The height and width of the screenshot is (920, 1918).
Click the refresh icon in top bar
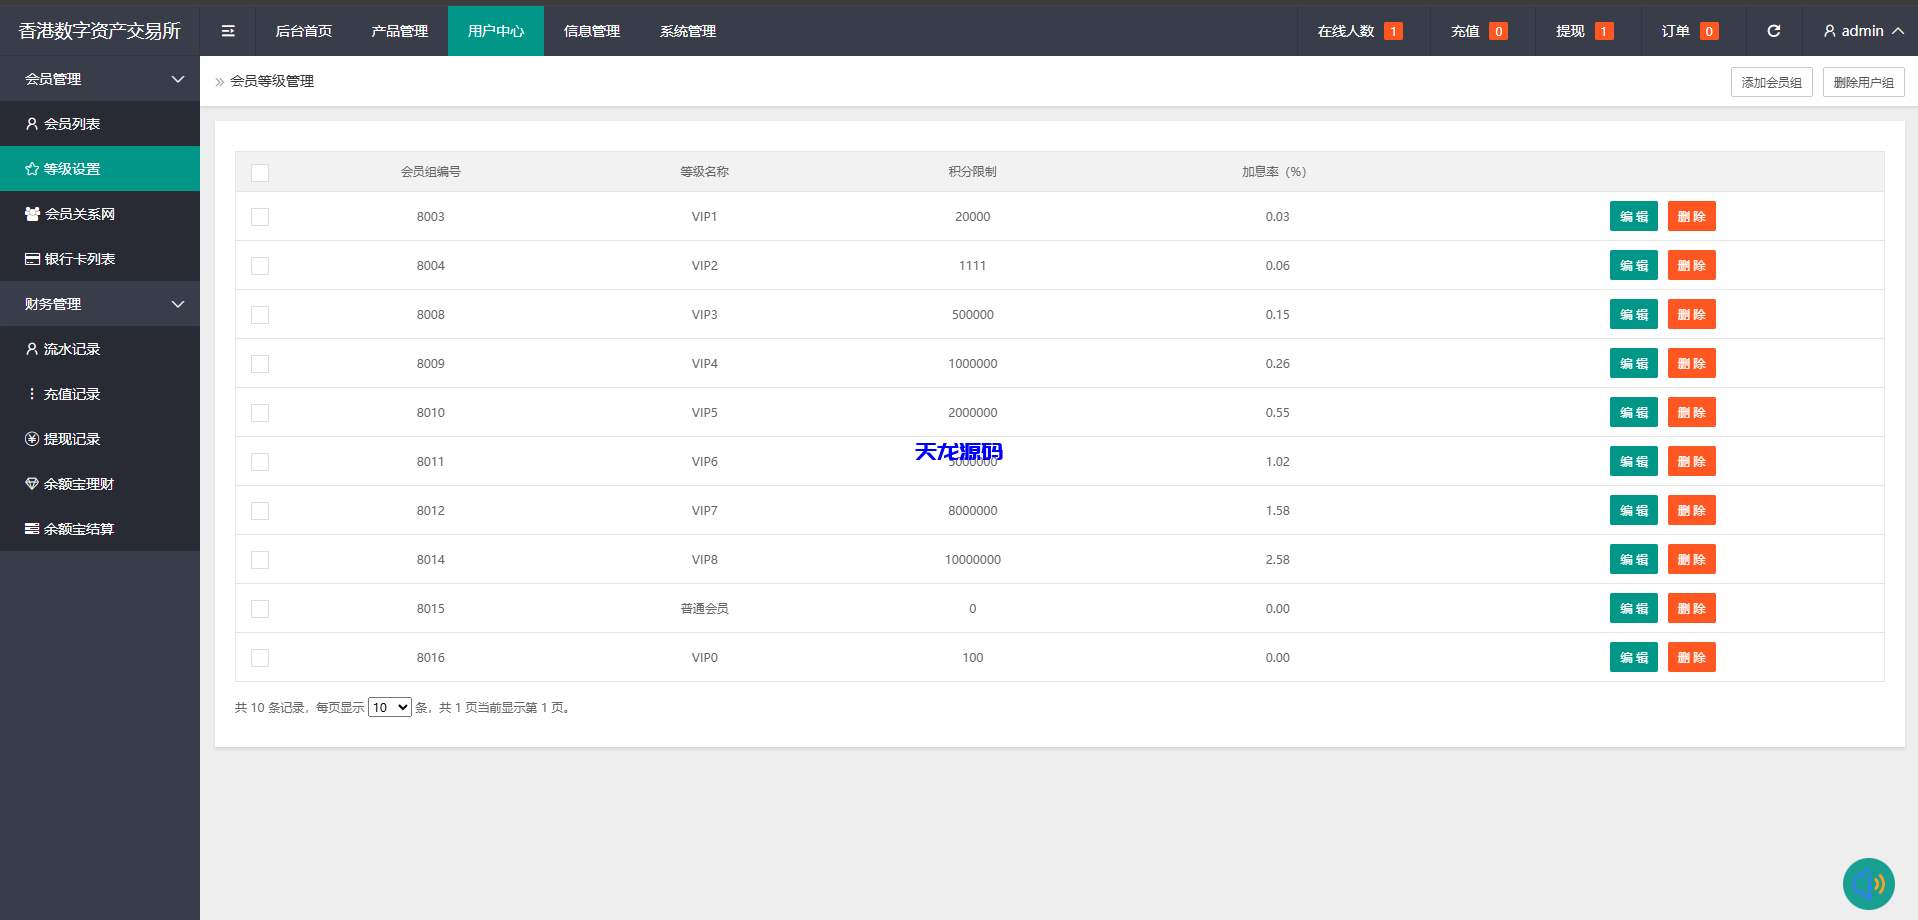1773,30
